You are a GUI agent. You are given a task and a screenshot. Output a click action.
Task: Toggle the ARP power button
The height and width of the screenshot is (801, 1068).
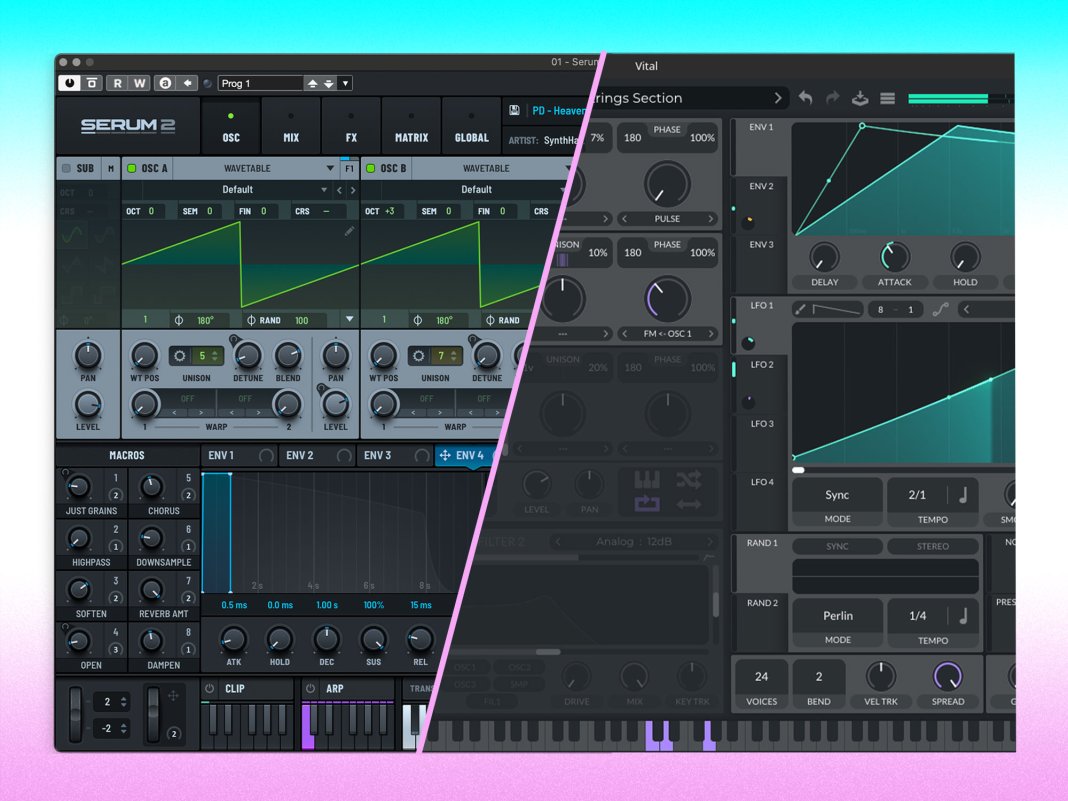point(311,689)
